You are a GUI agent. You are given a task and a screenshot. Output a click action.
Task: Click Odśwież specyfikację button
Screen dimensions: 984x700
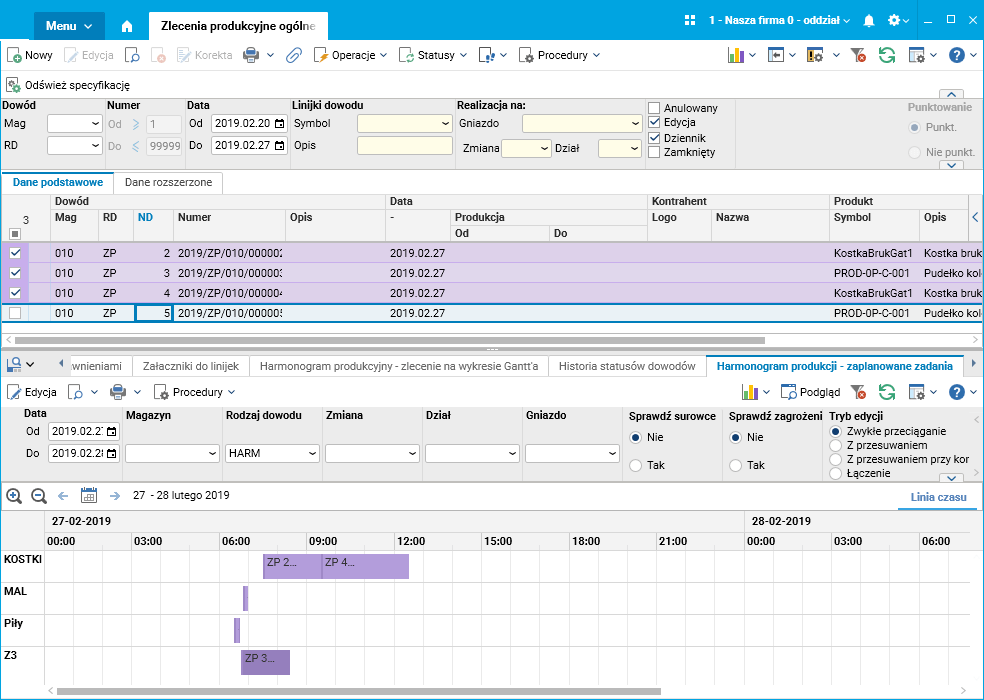click(x=68, y=85)
